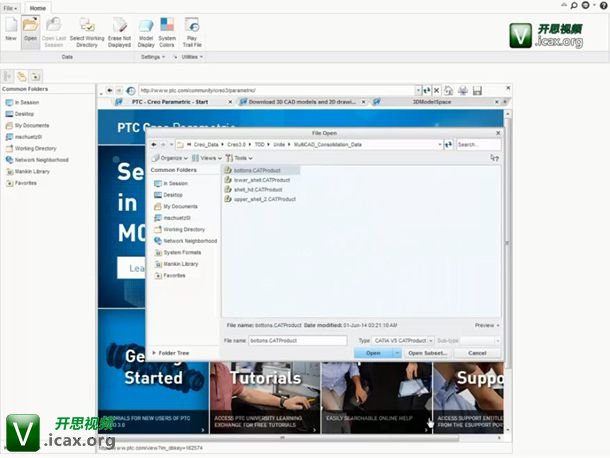Expand the Folder Tree section
This screenshot has width=610, height=458.
[x=170, y=353]
